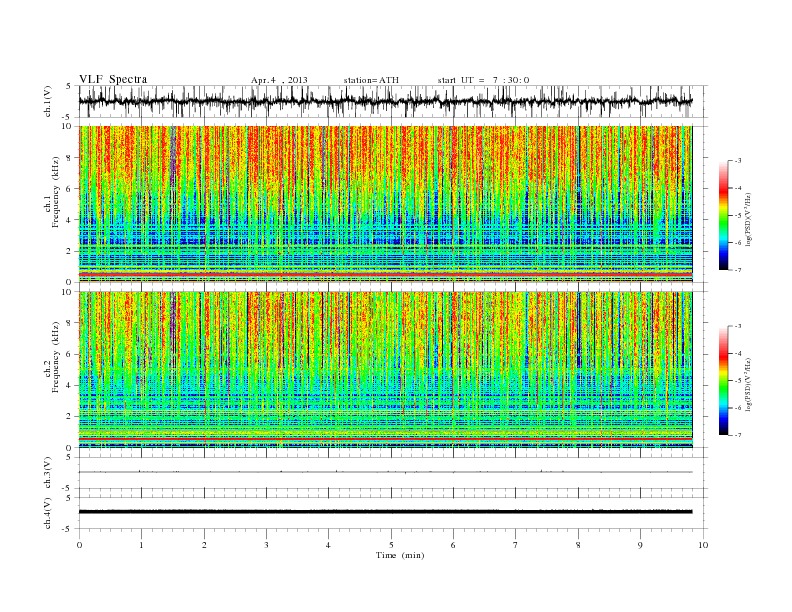
Task: Click inside the ch.1 spectrogram panel
Action: click(x=385, y=204)
